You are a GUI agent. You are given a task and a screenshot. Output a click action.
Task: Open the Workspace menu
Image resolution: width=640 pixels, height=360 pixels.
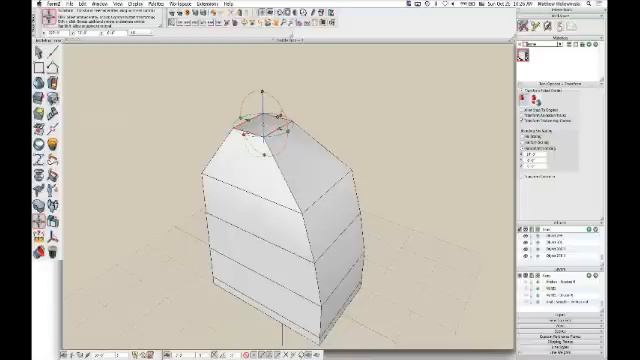pos(180,4)
